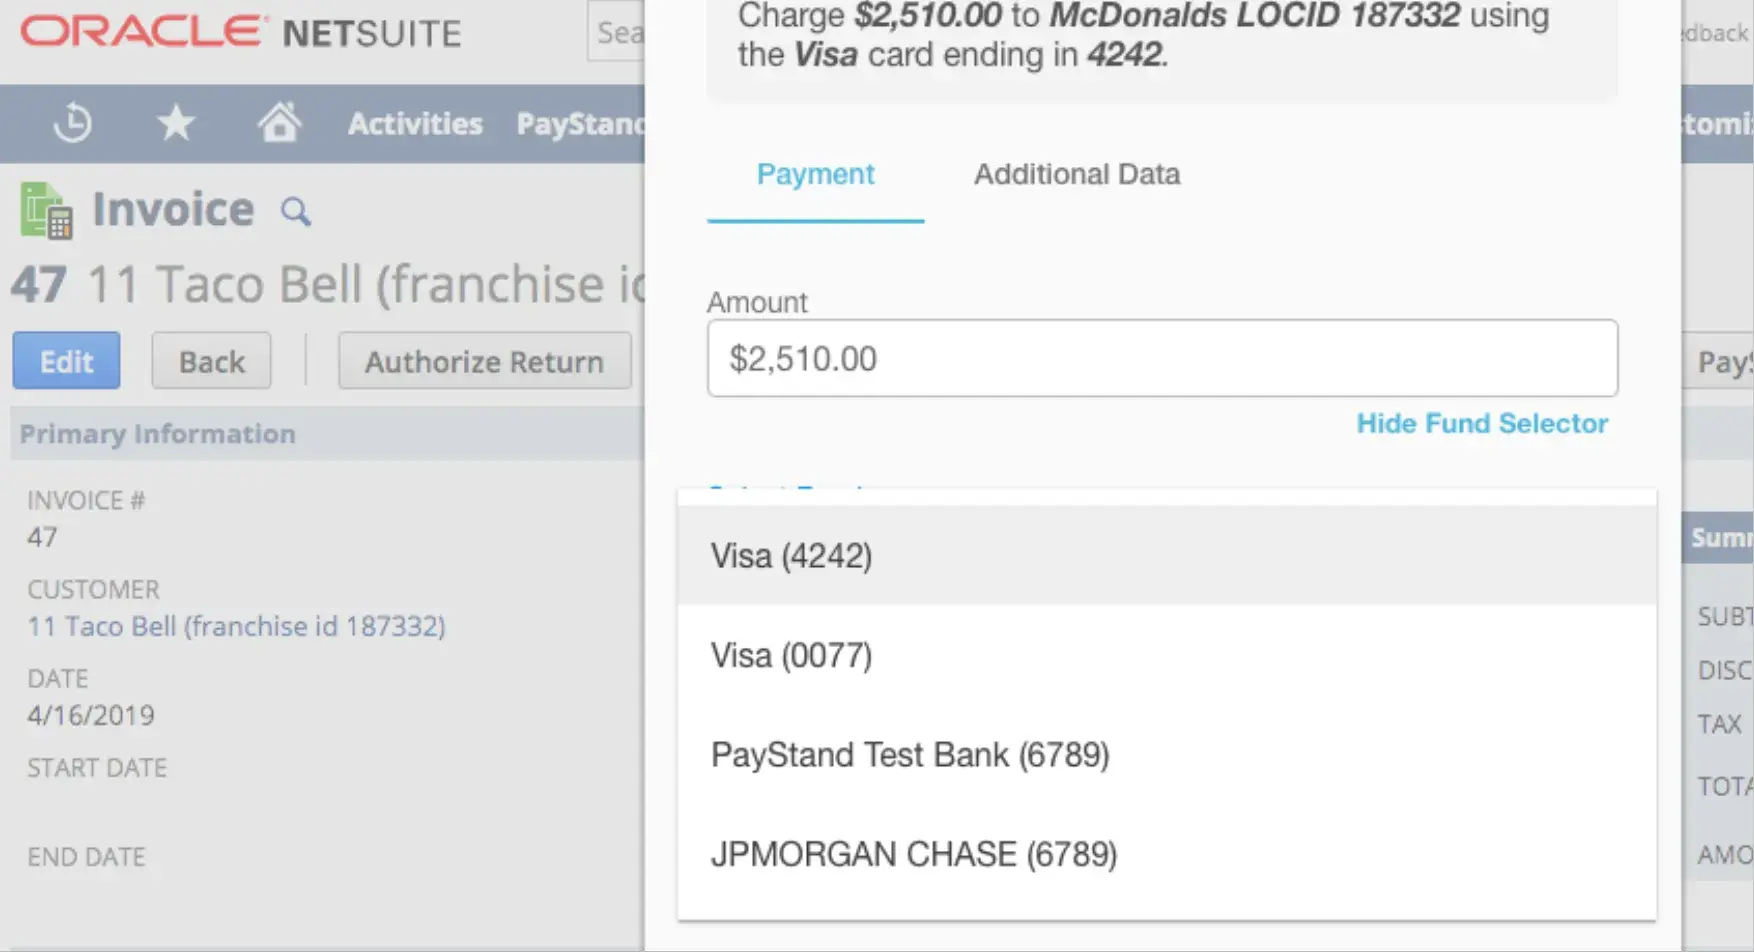Viewport: 1754px width, 952px height.
Task: Collapse funds with Hide Fund Selector
Action: (1483, 423)
